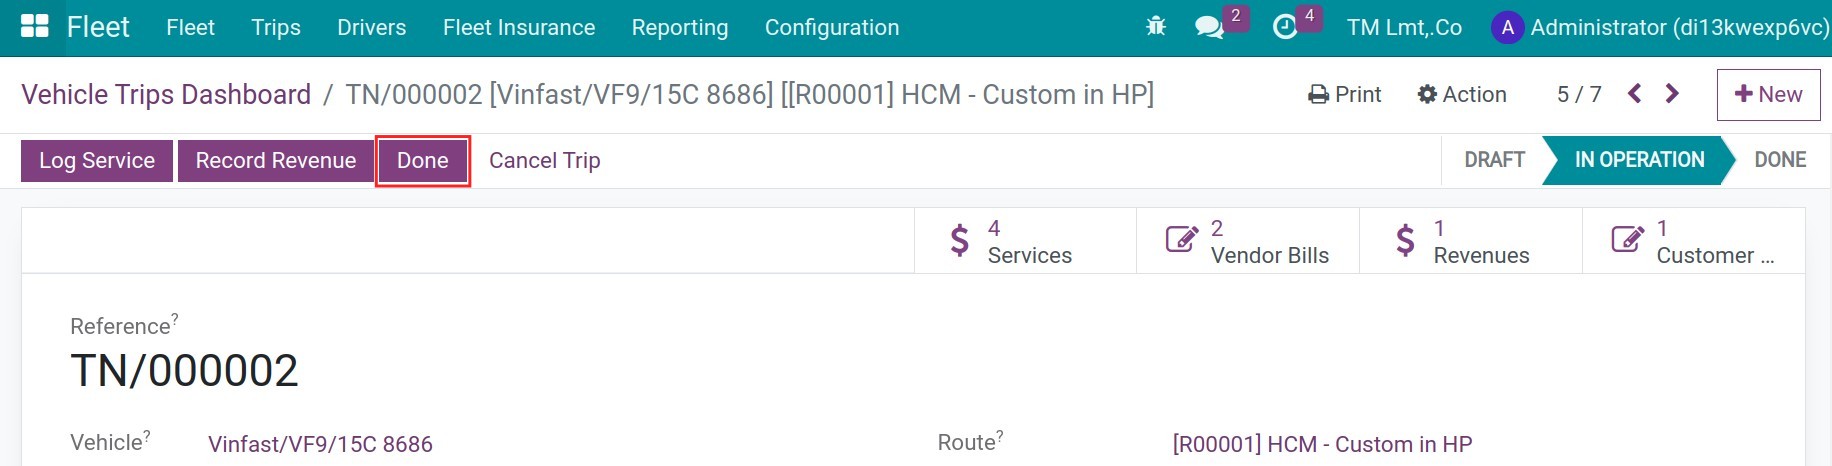
Task: Open the activities clock icon
Action: tap(1285, 27)
